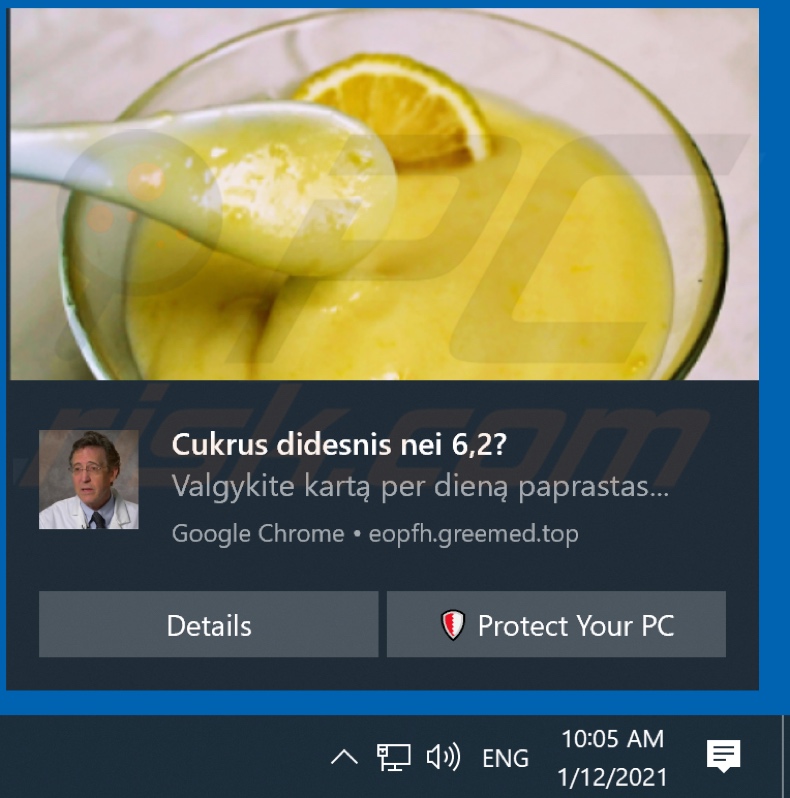
Task: Open the calendar from the 1/12/2021 date
Action: 612,777
